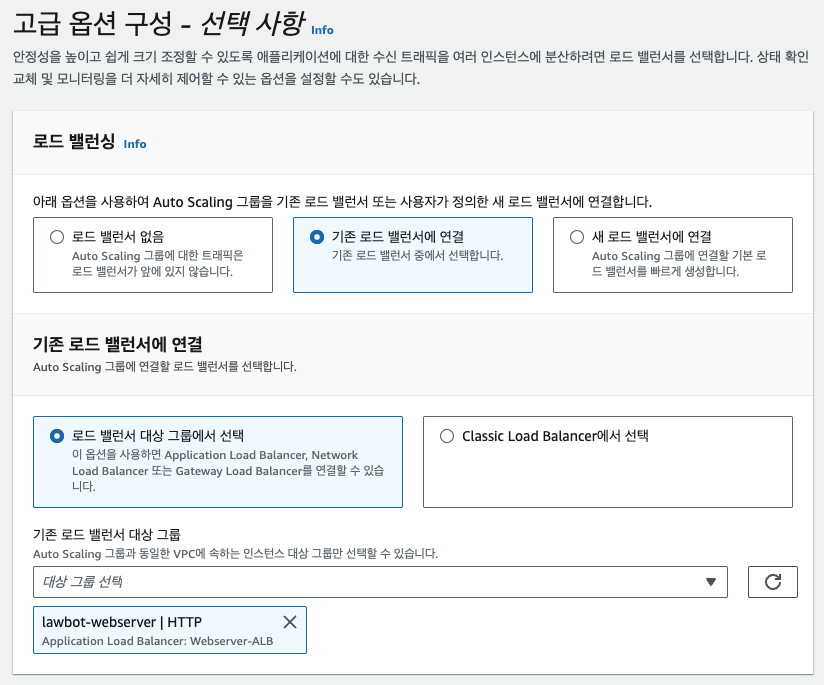Click the refresh target groups icon button
Viewport: 824px width, 685px height.
(772, 582)
